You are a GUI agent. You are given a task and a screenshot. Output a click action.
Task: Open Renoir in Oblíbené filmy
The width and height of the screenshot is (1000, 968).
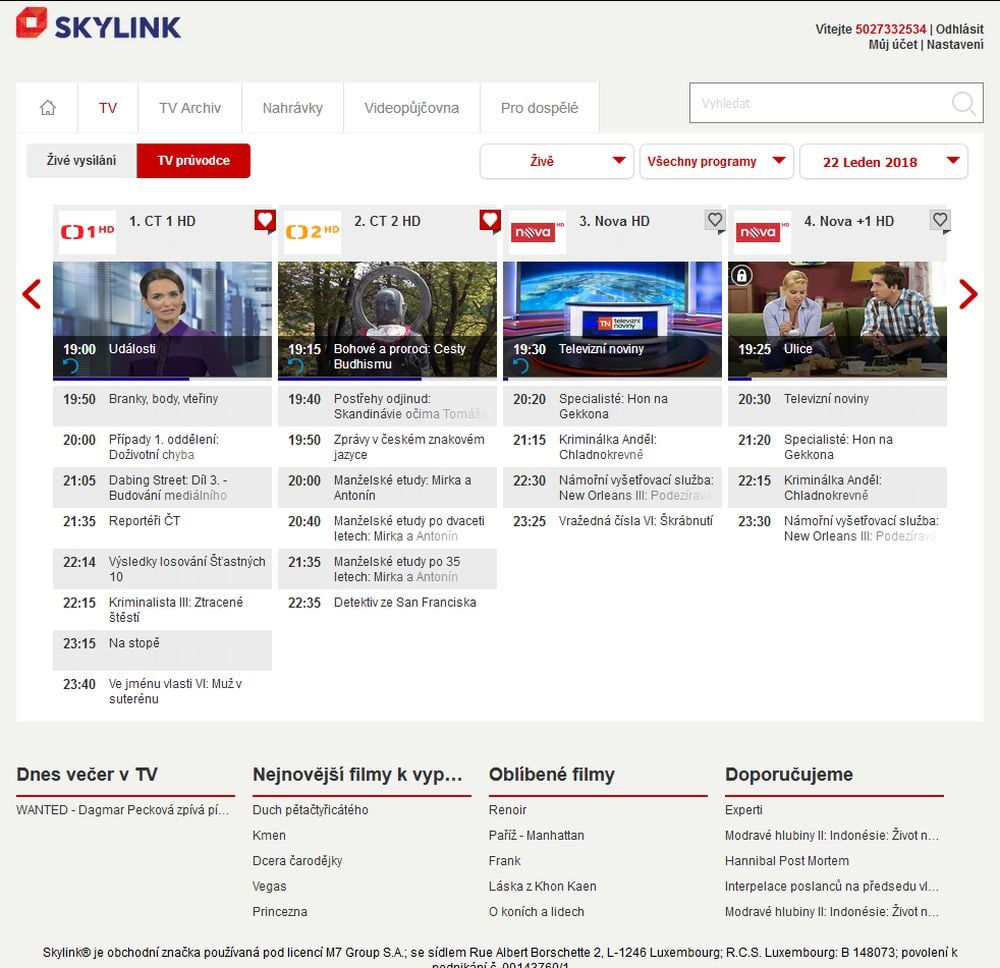[x=507, y=810]
